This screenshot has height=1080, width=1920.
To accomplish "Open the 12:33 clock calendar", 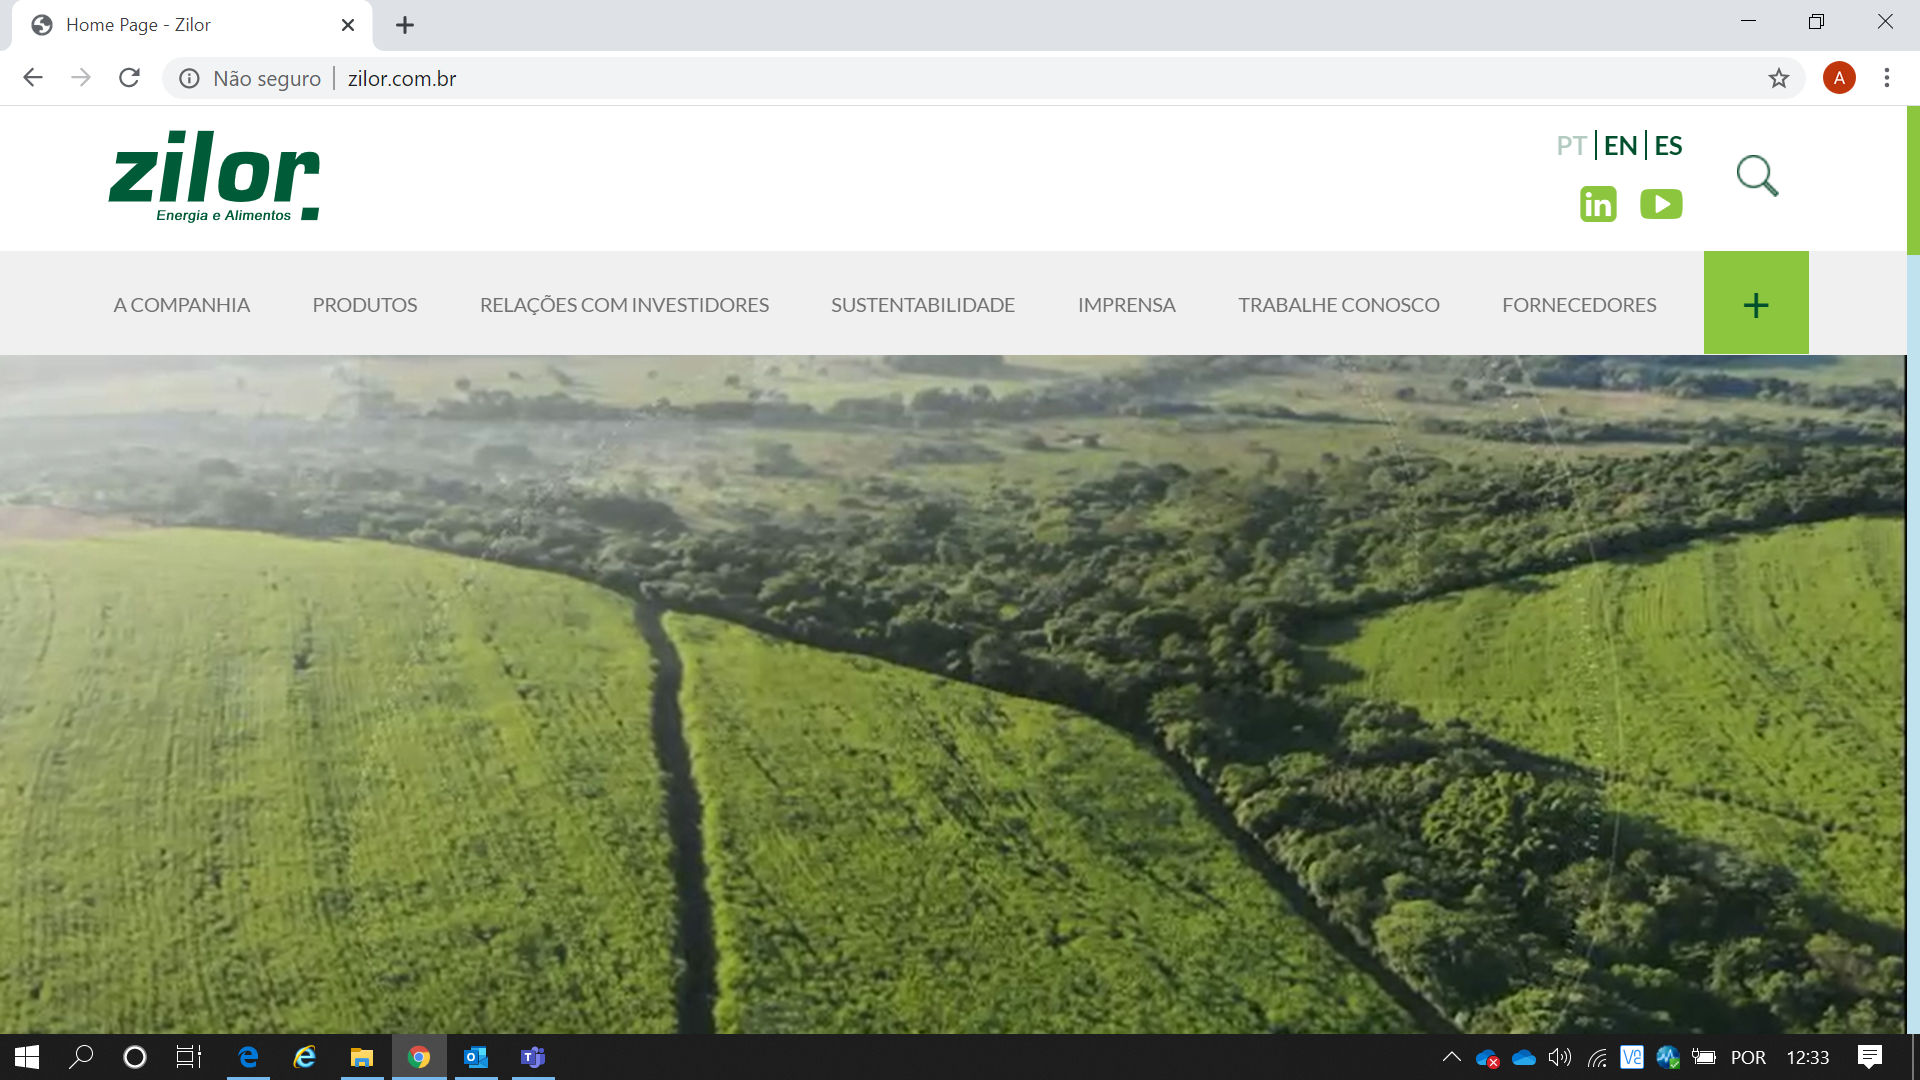I will click(1808, 1057).
